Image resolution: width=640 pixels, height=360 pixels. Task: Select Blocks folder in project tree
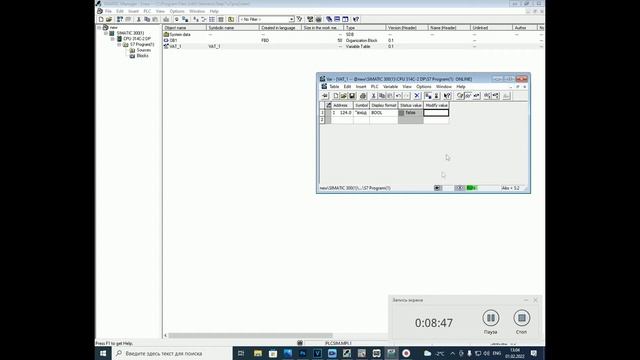(142, 56)
